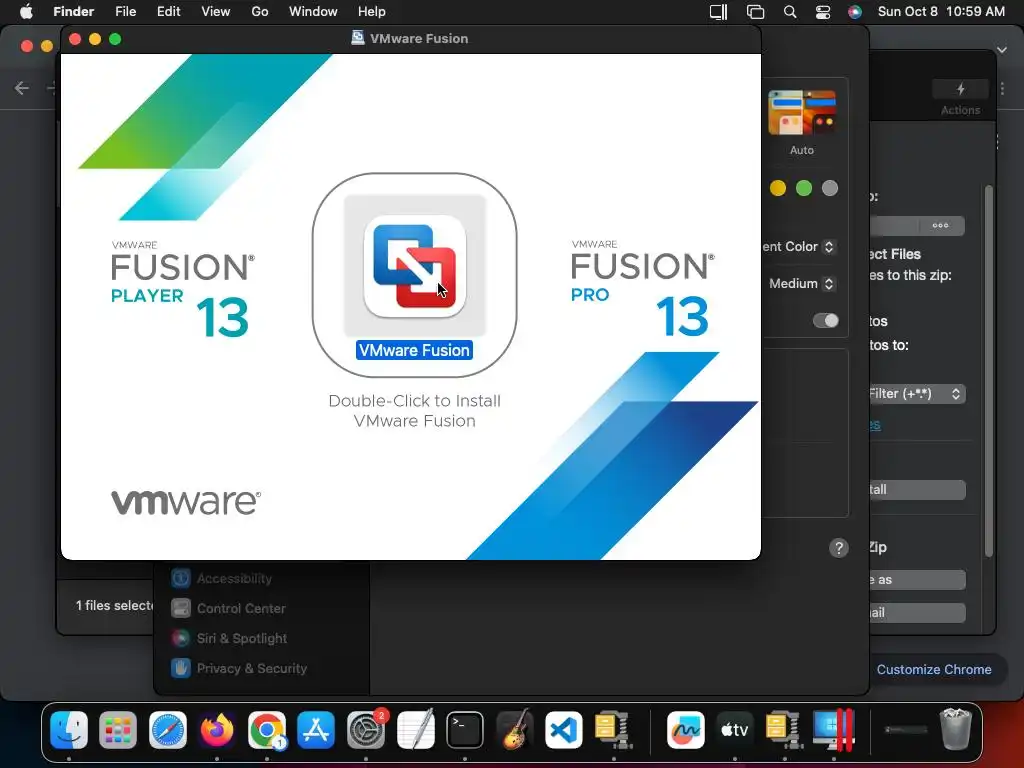
Task: Open the Apple menu
Action: pos(26,11)
